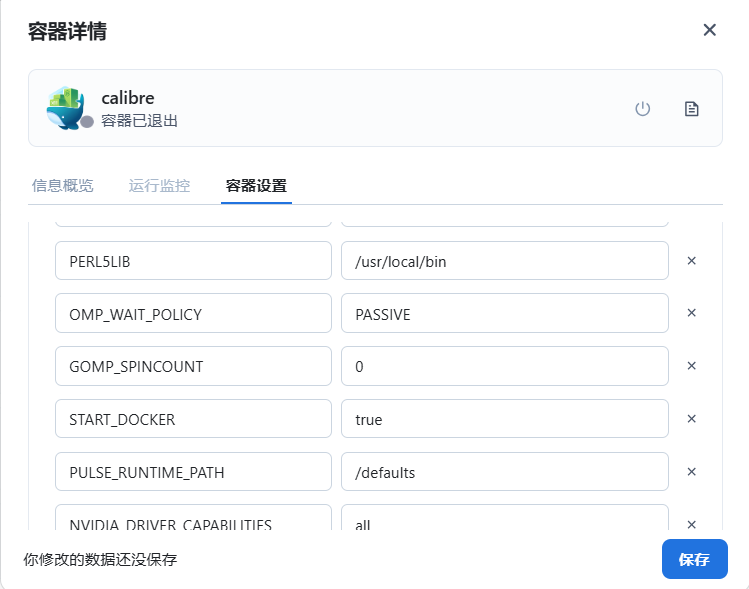Switch to the 信息概览 tab
This screenshot has width=749, height=589.
click(x=63, y=185)
